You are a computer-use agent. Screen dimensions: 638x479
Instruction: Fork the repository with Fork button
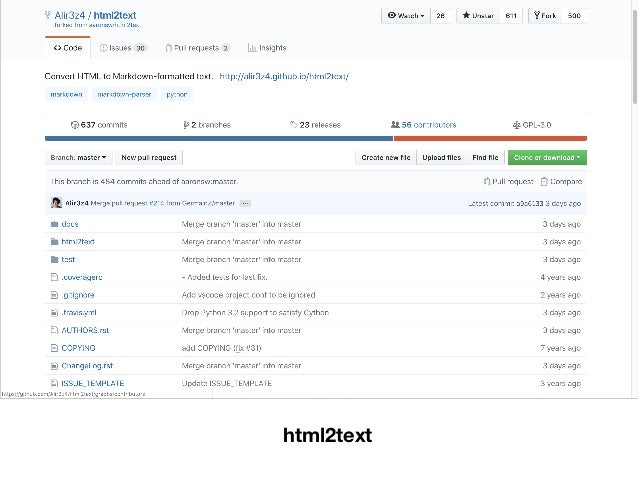[545, 15]
